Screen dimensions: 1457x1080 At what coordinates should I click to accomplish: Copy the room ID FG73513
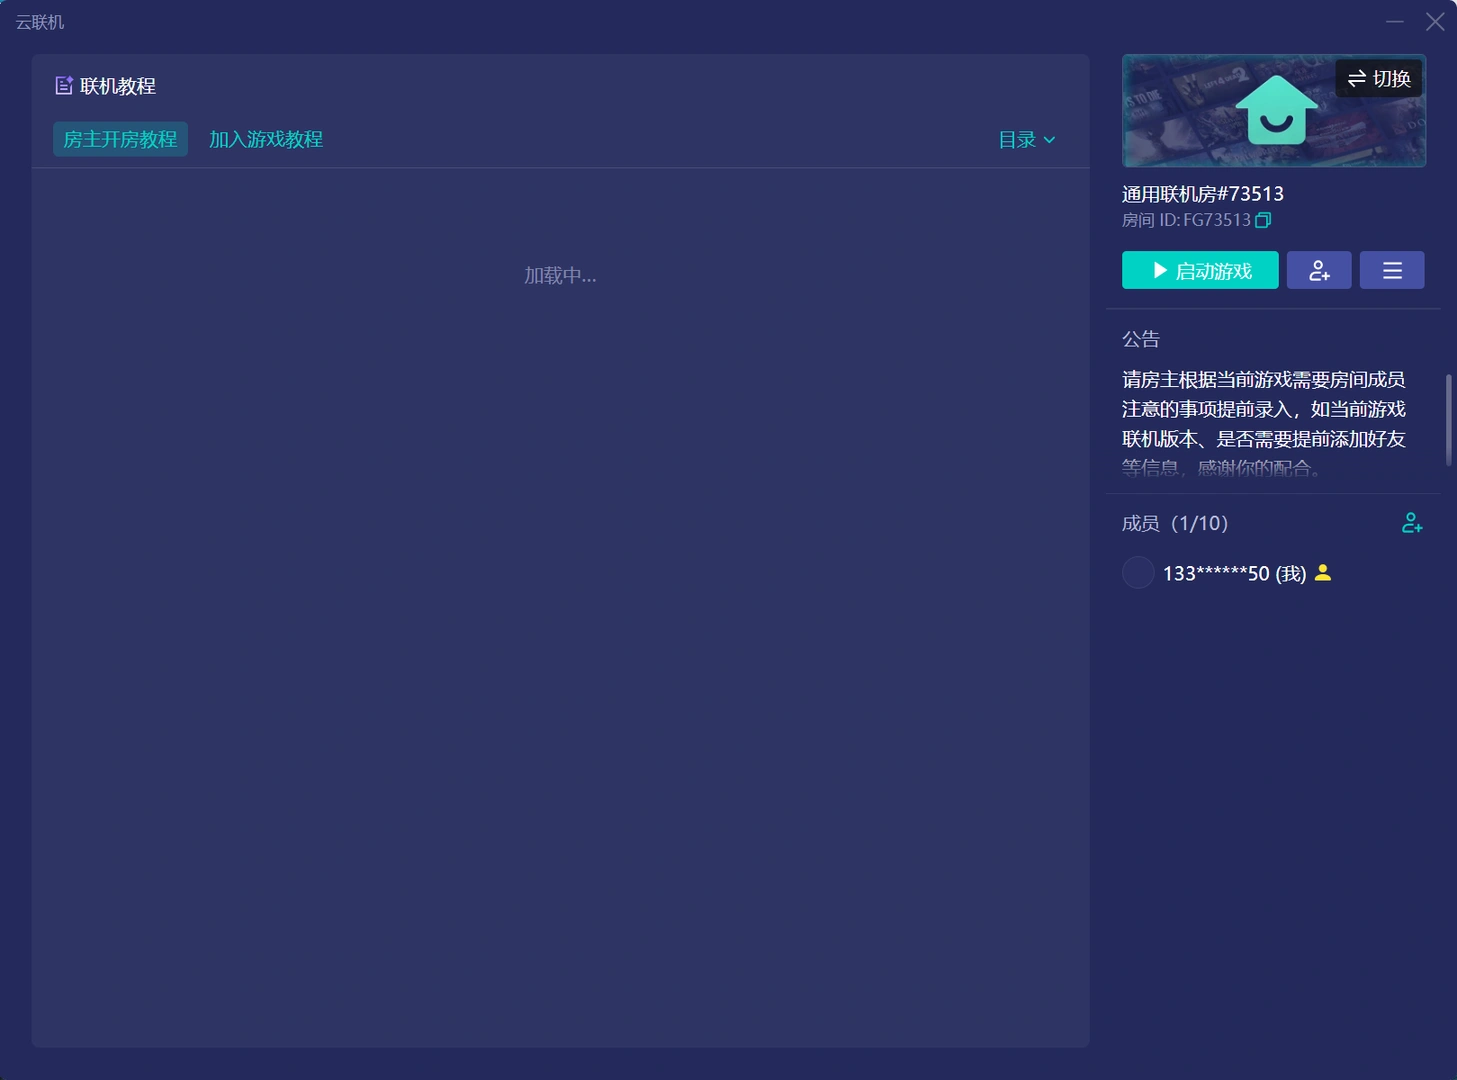pos(1263,220)
